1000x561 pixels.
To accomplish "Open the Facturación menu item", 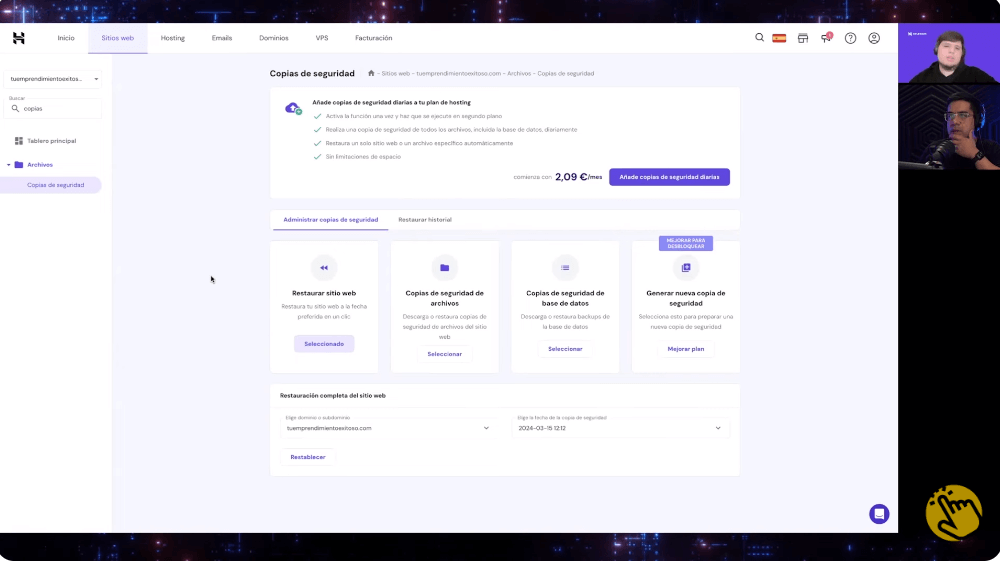I will [x=374, y=38].
